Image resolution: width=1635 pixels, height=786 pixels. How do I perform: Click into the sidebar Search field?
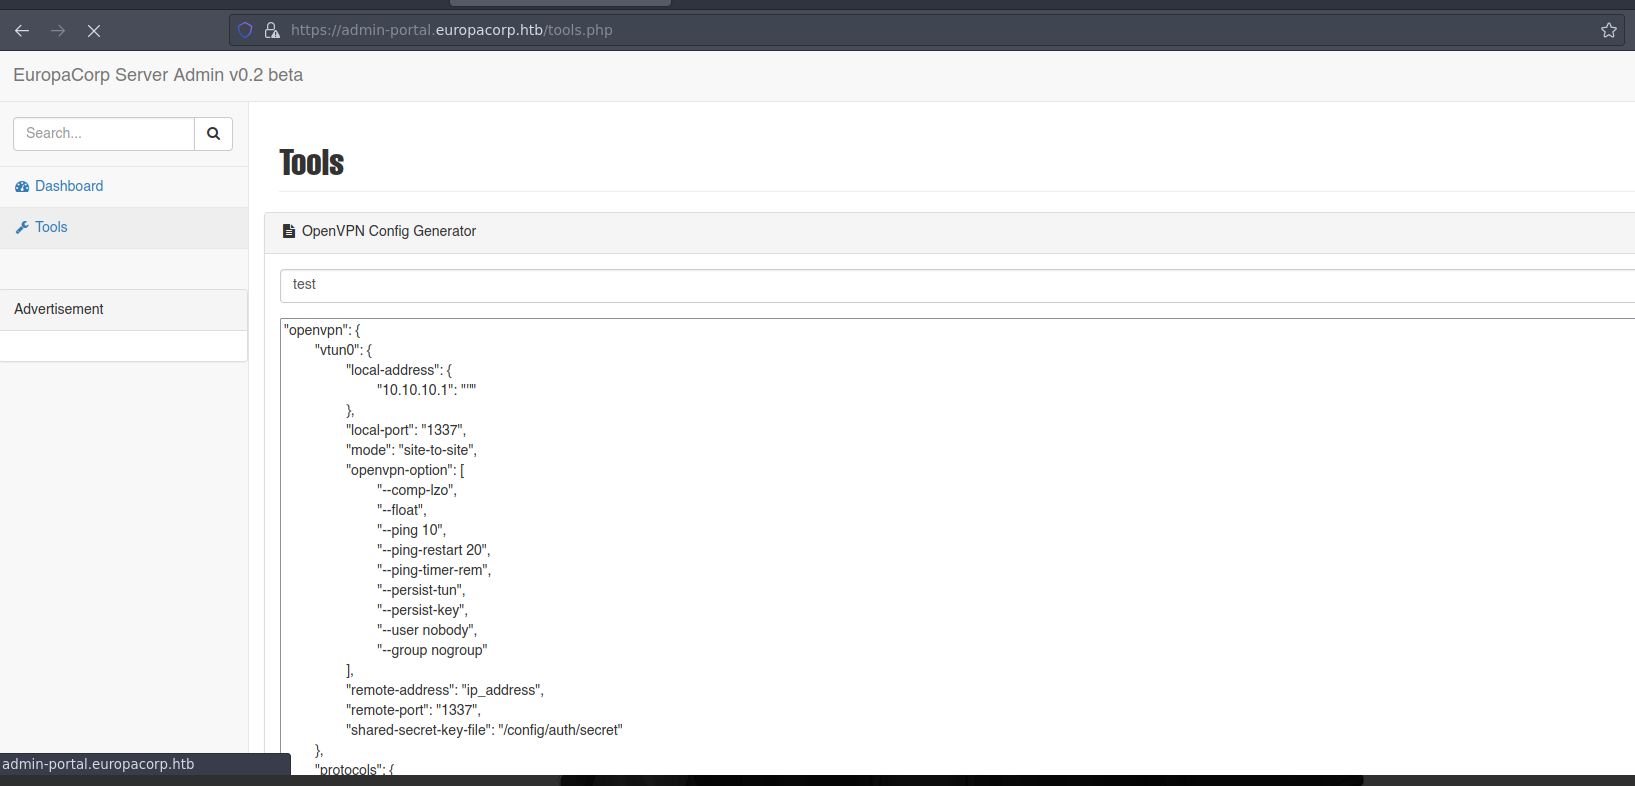[104, 134]
